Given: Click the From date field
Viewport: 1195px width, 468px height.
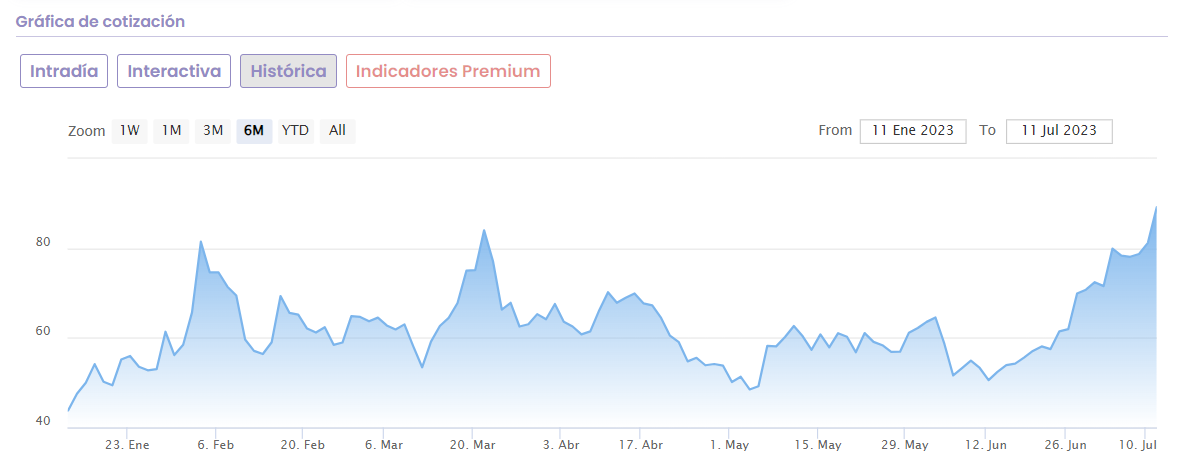Looking at the screenshot, I should [x=913, y=131].
